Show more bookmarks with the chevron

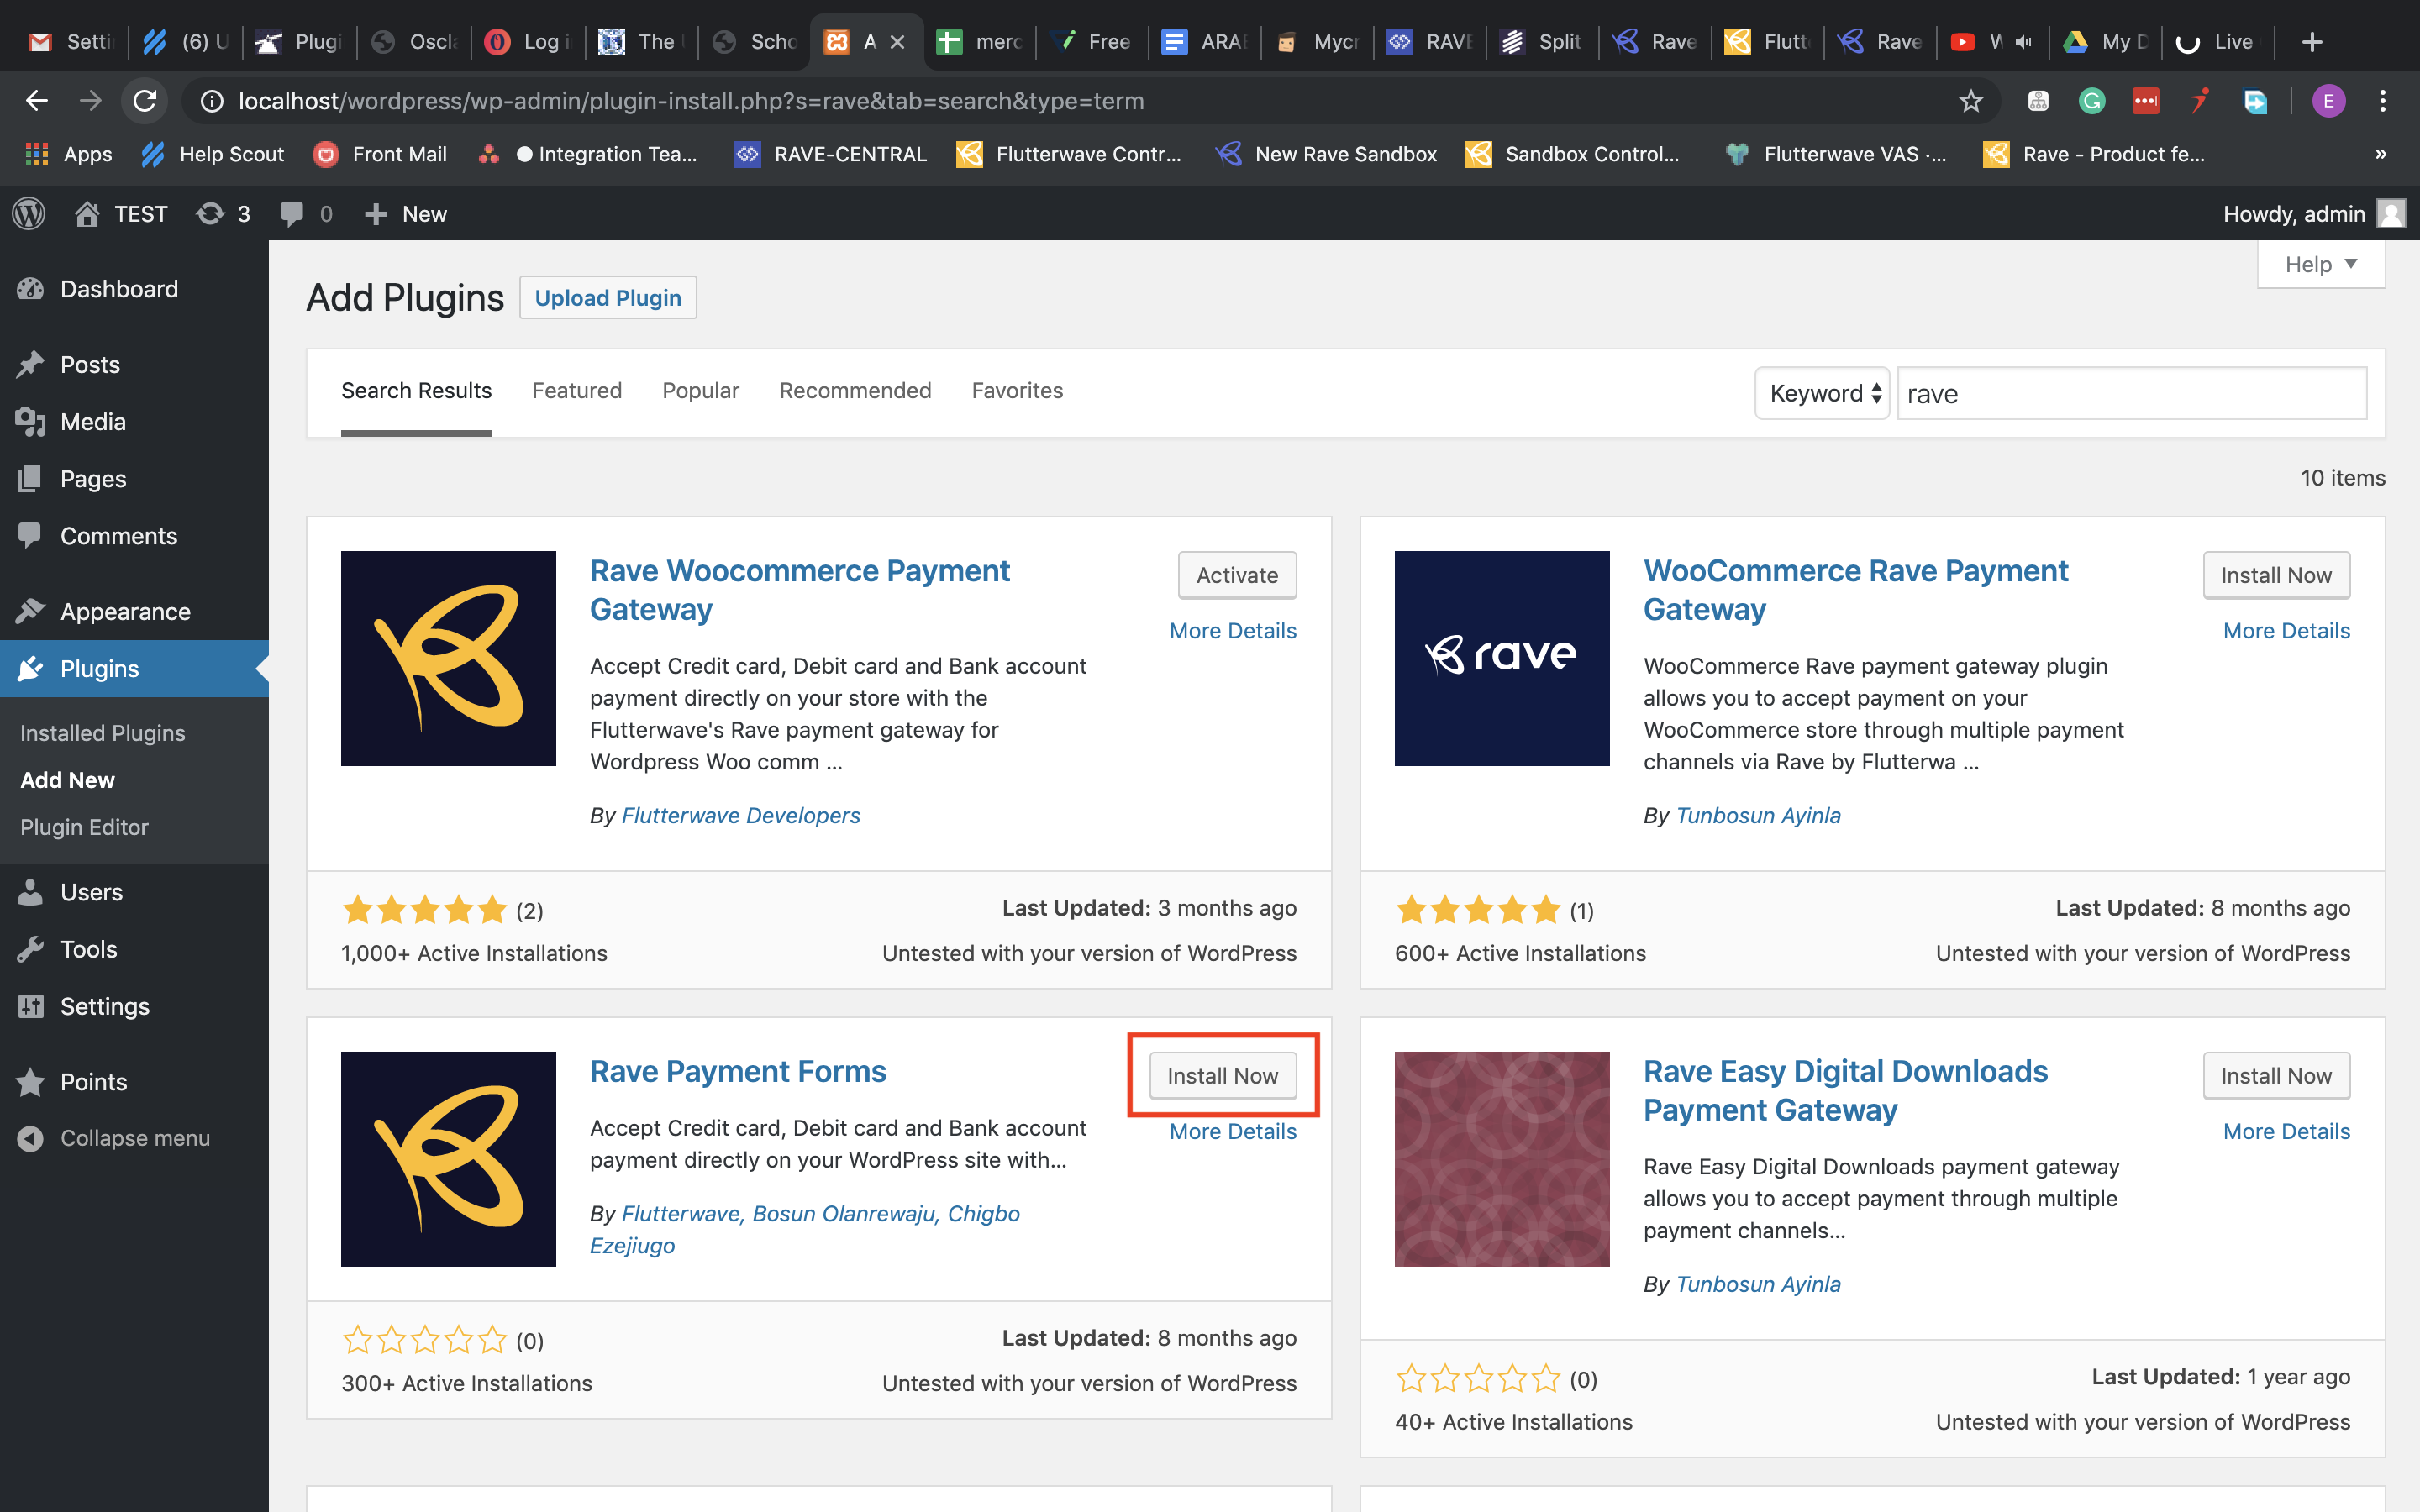pyautogui.click(x=2381, y=154)
